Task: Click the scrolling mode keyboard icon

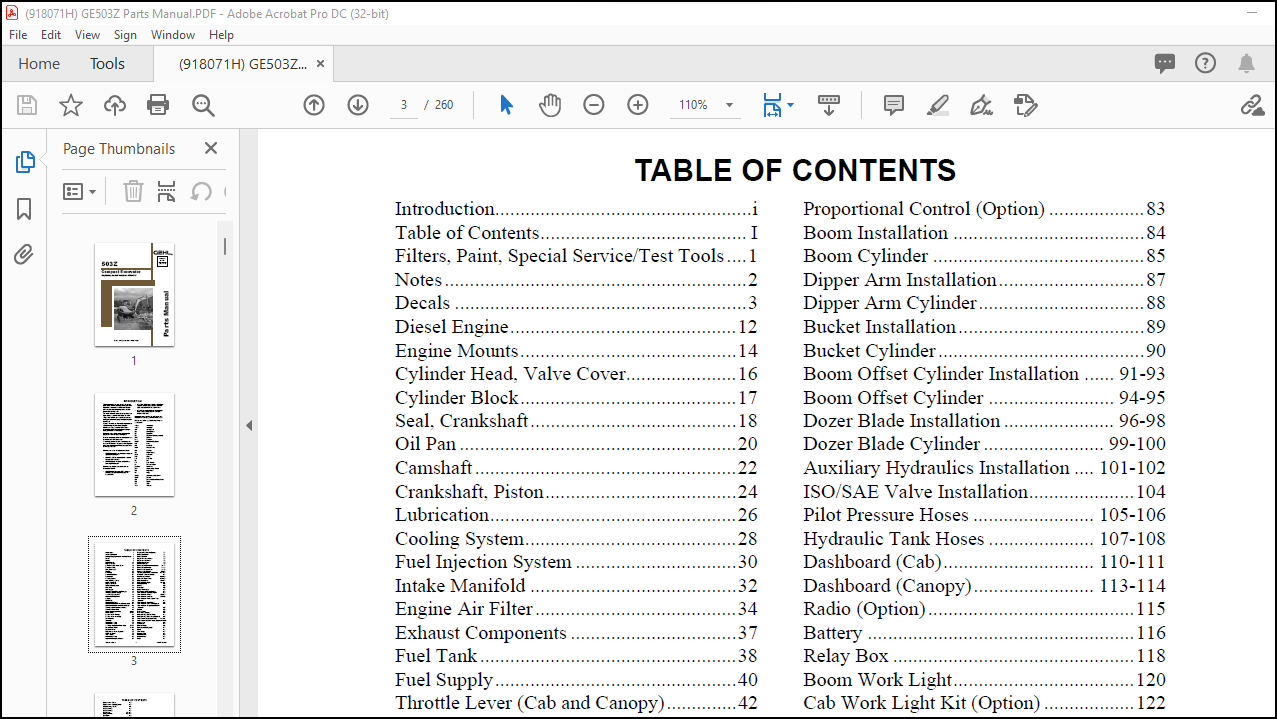Action: point(829,105)
